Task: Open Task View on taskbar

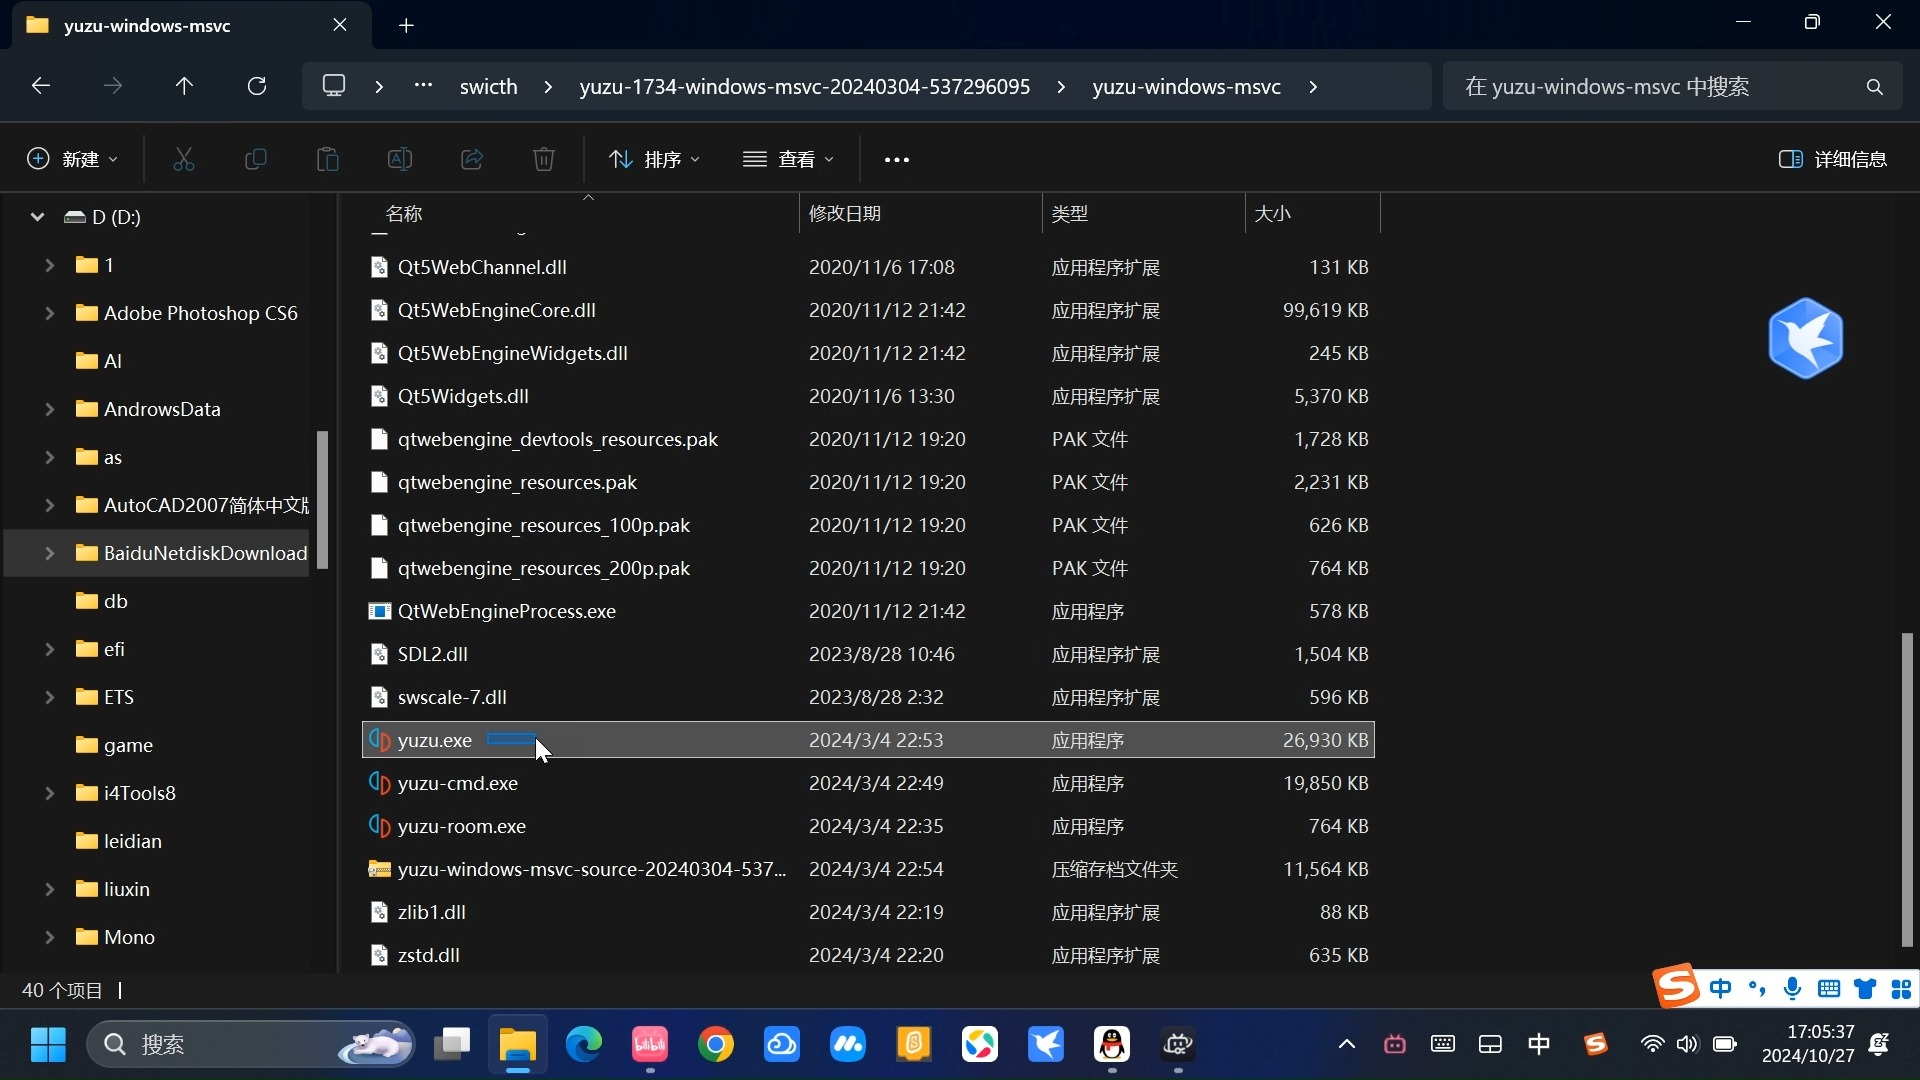Action: [452, 1045]
